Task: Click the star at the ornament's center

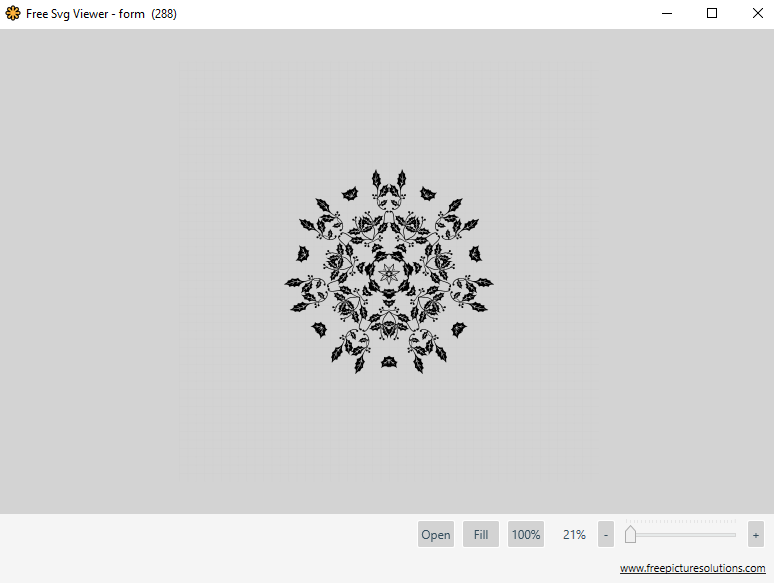Action: click(x=388, y=272)
